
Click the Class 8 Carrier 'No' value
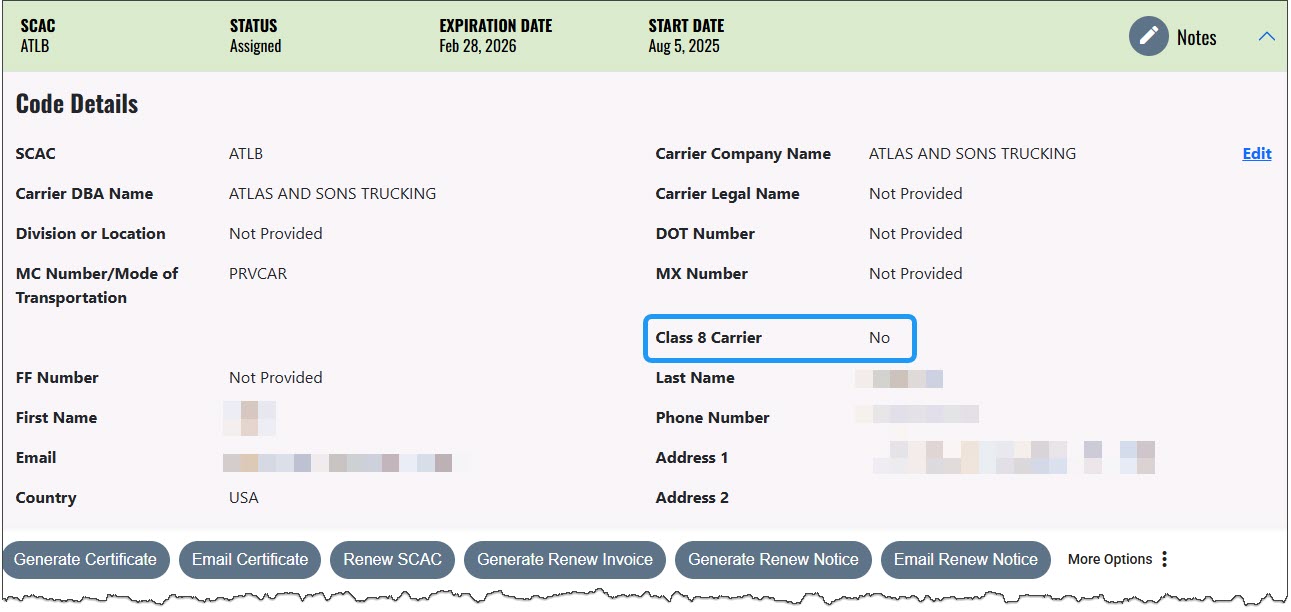coord(879,338)
